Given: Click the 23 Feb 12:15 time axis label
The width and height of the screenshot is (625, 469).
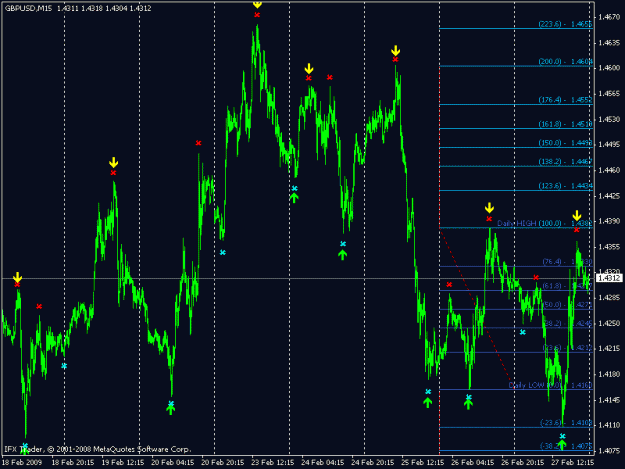Looking at the screenshot, I should point(273,462).
